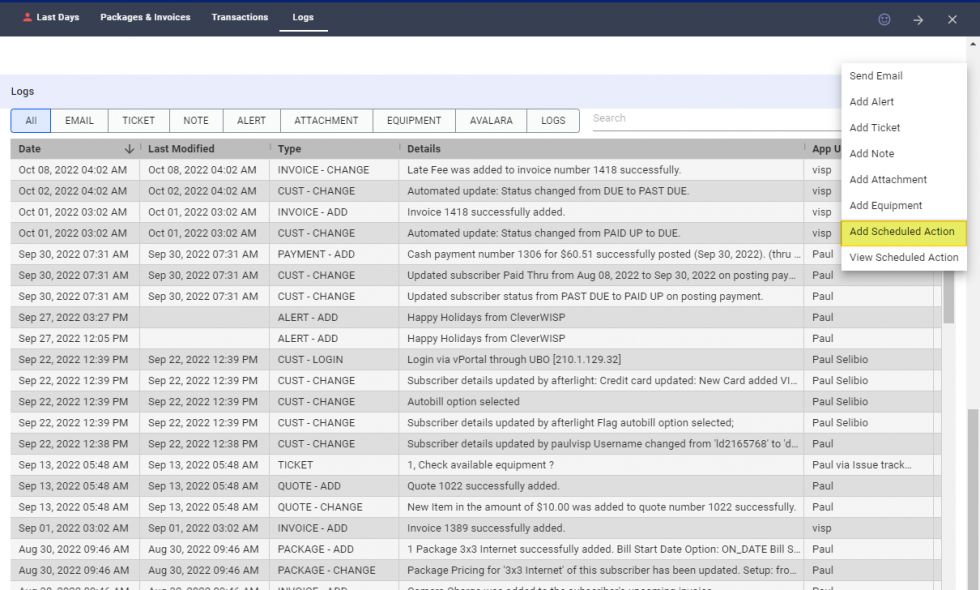This screenshot has width=980, height=590.
Task: Open the Packages & Invoices tab
Action: [145, 17]
